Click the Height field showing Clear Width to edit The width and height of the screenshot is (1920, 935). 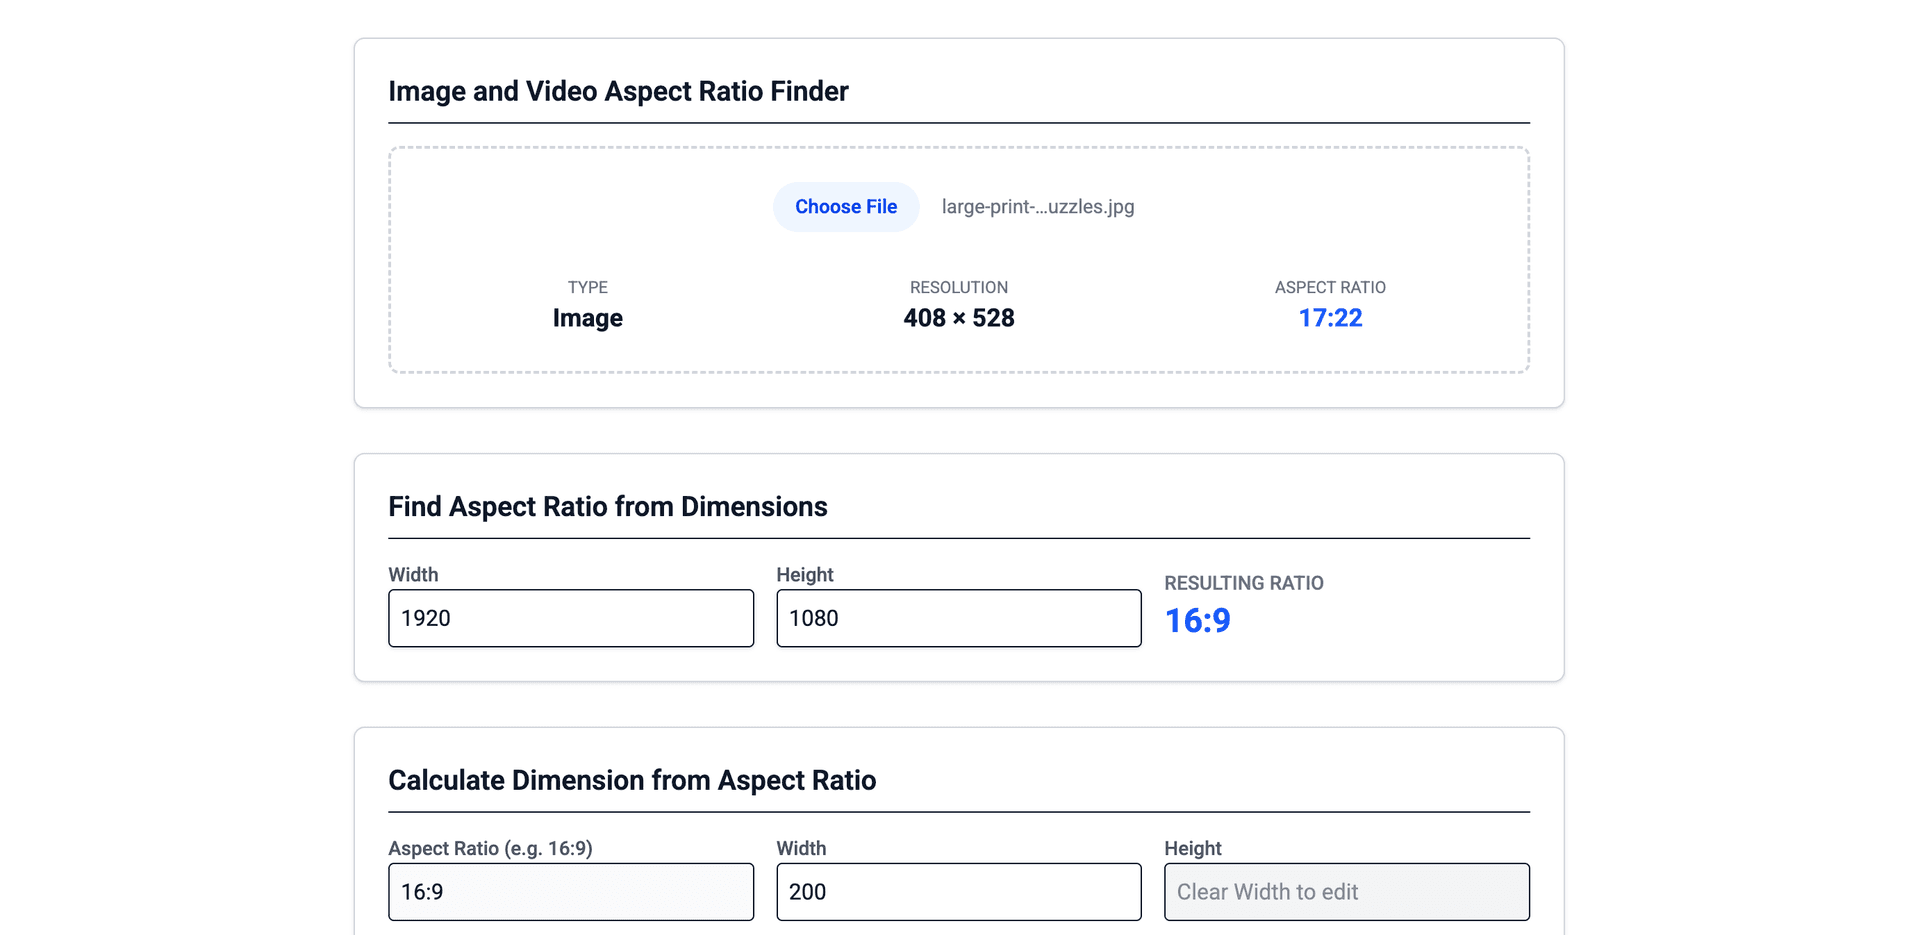click(1346, 891)
